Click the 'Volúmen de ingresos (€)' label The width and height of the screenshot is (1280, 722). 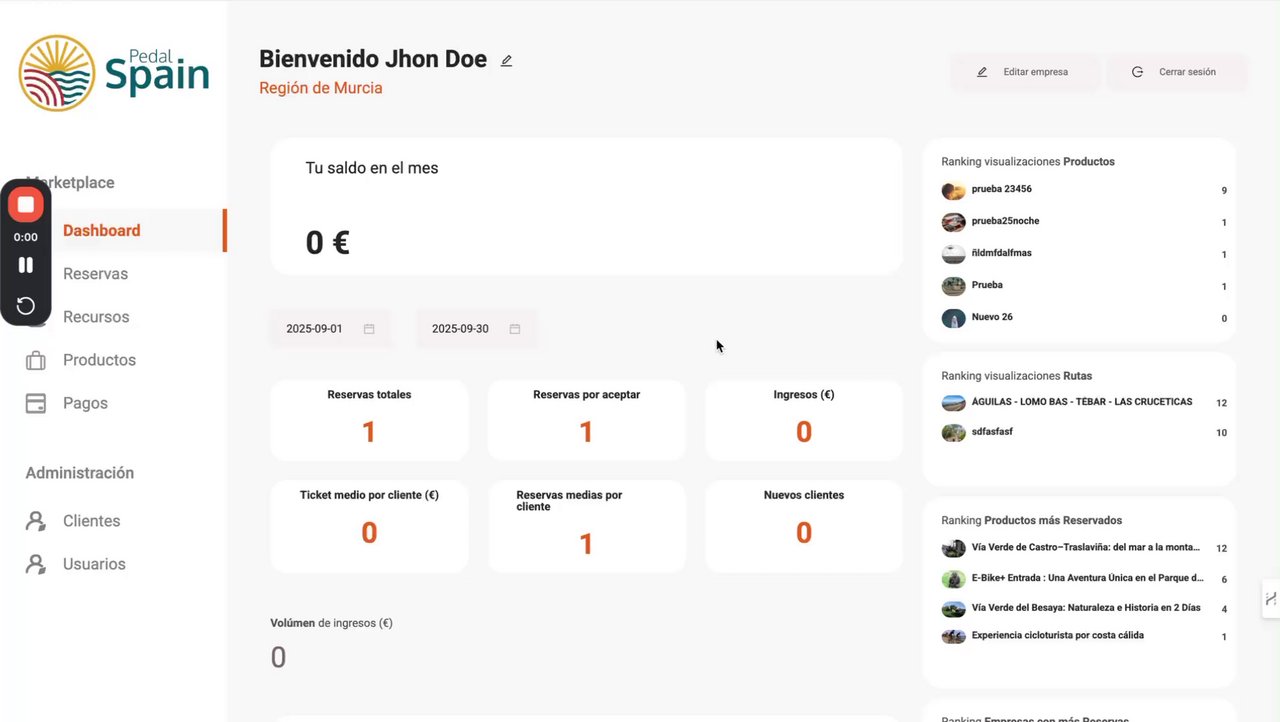tap(331, 623)
